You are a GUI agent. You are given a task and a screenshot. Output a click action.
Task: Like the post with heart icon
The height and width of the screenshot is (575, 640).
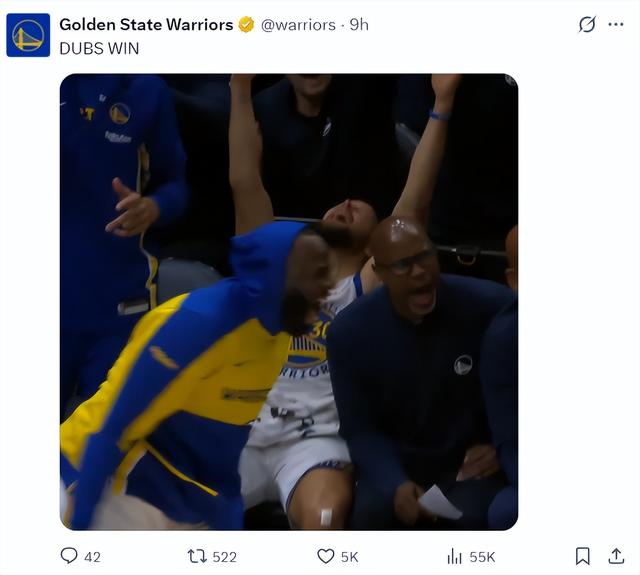click(x=325, y=556)
